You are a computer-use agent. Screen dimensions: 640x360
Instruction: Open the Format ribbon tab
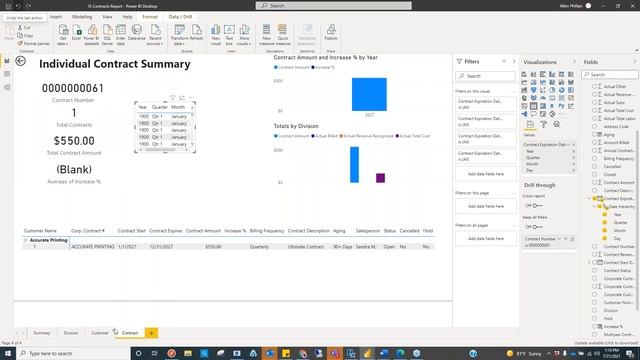point(150,17)
